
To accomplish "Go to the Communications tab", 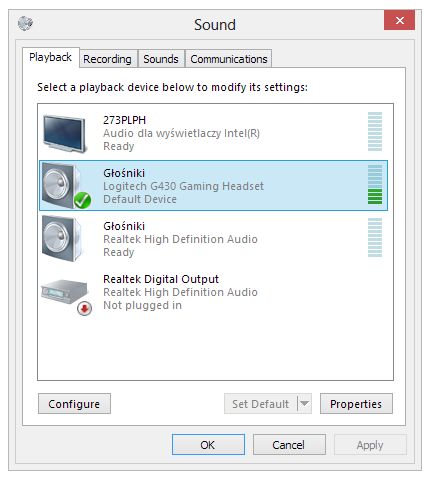I will click(229, 59).
